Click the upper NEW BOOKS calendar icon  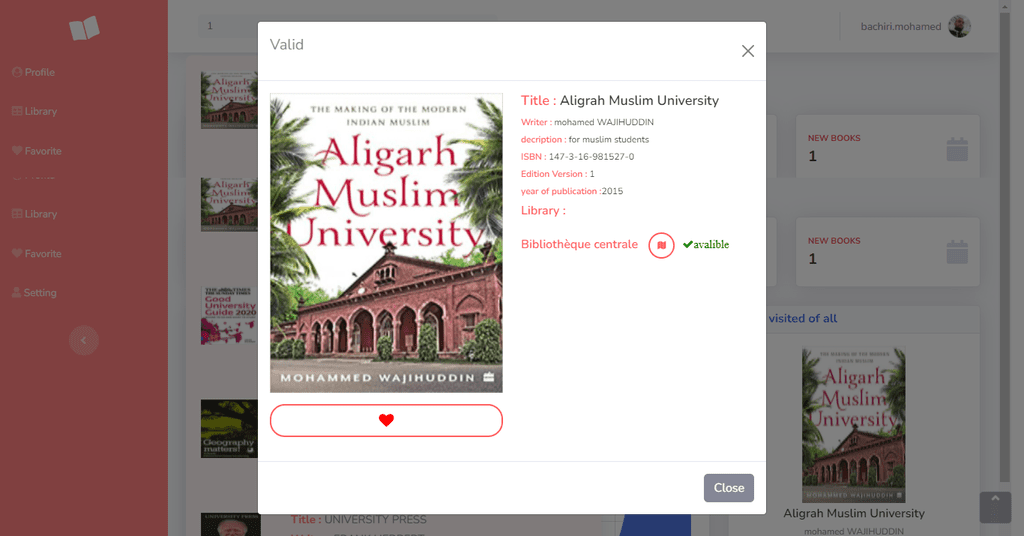pos(957,150)
